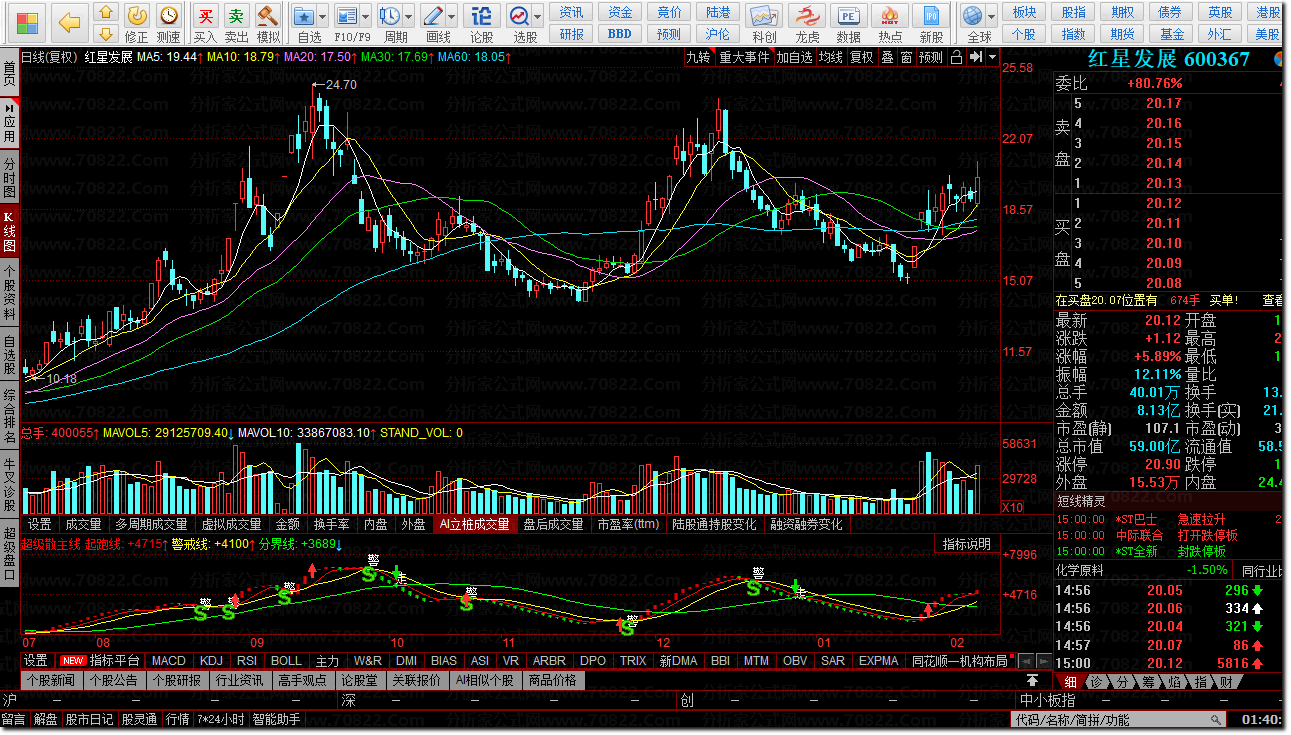This screenshot has height=735, width=1291.
Task: Click the 设置 settings button under volume chart
Action: (x=40, y=524)
